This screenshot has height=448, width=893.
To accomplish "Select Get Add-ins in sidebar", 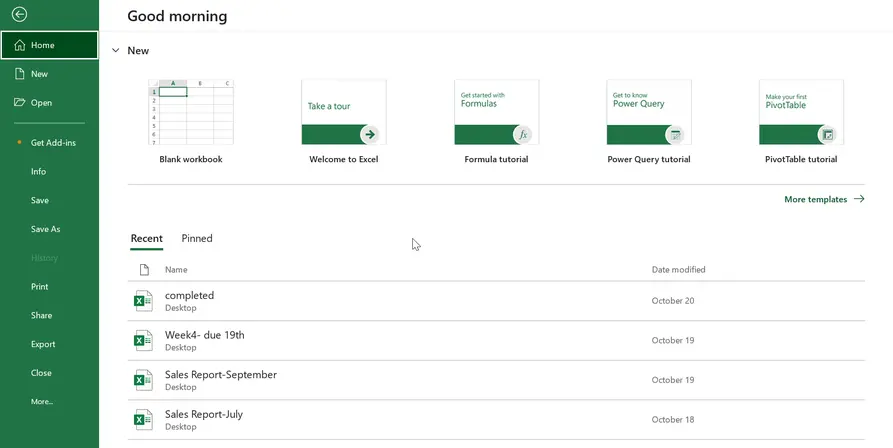I will tap(53, 143).
